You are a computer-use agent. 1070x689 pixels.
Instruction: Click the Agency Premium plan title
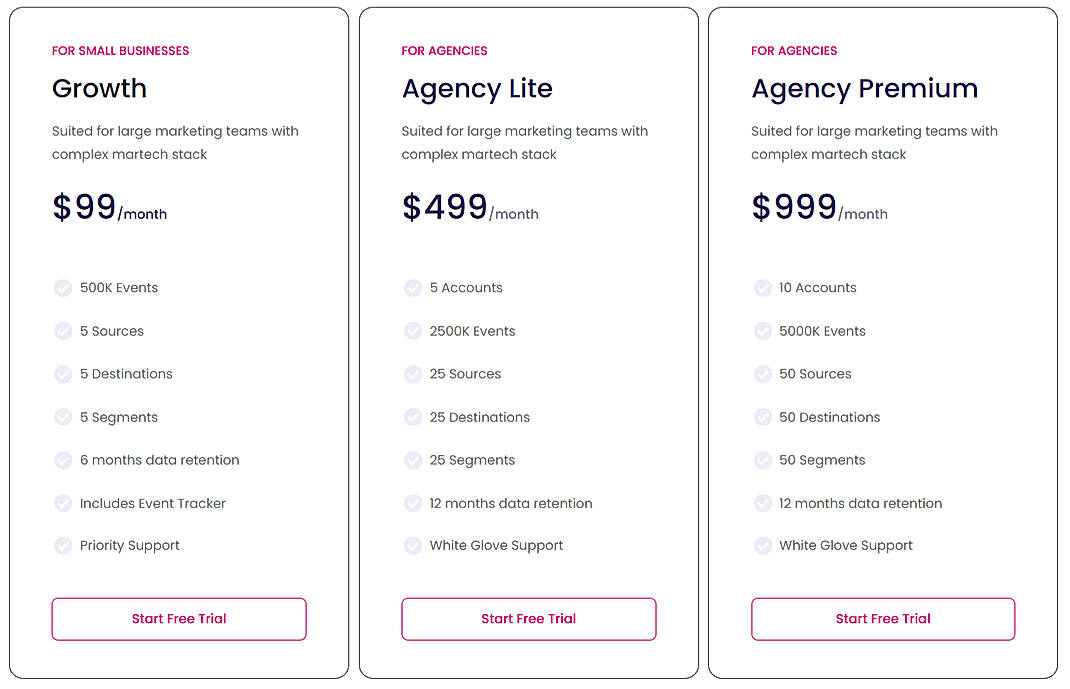[864, 89]
